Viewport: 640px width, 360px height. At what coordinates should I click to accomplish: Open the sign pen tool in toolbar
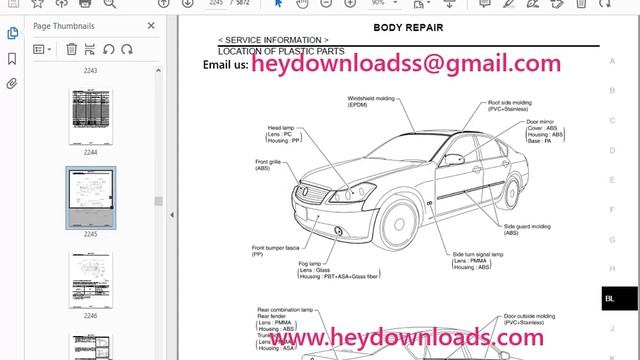533,4
